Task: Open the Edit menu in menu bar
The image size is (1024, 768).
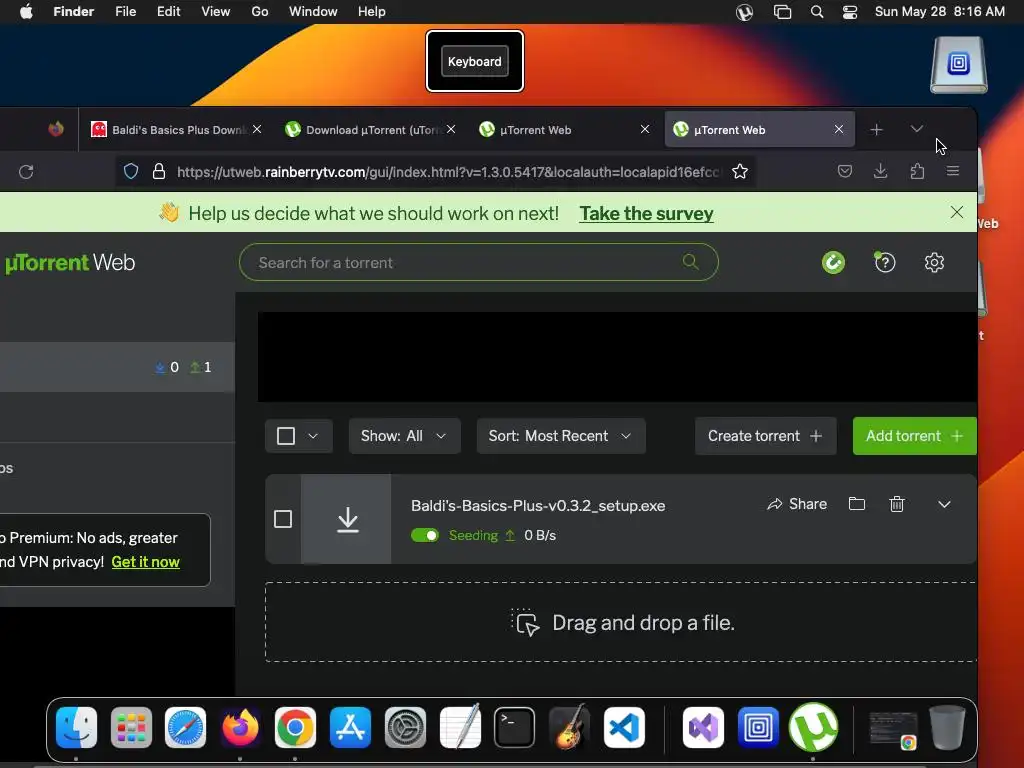Action: point(168,11)
